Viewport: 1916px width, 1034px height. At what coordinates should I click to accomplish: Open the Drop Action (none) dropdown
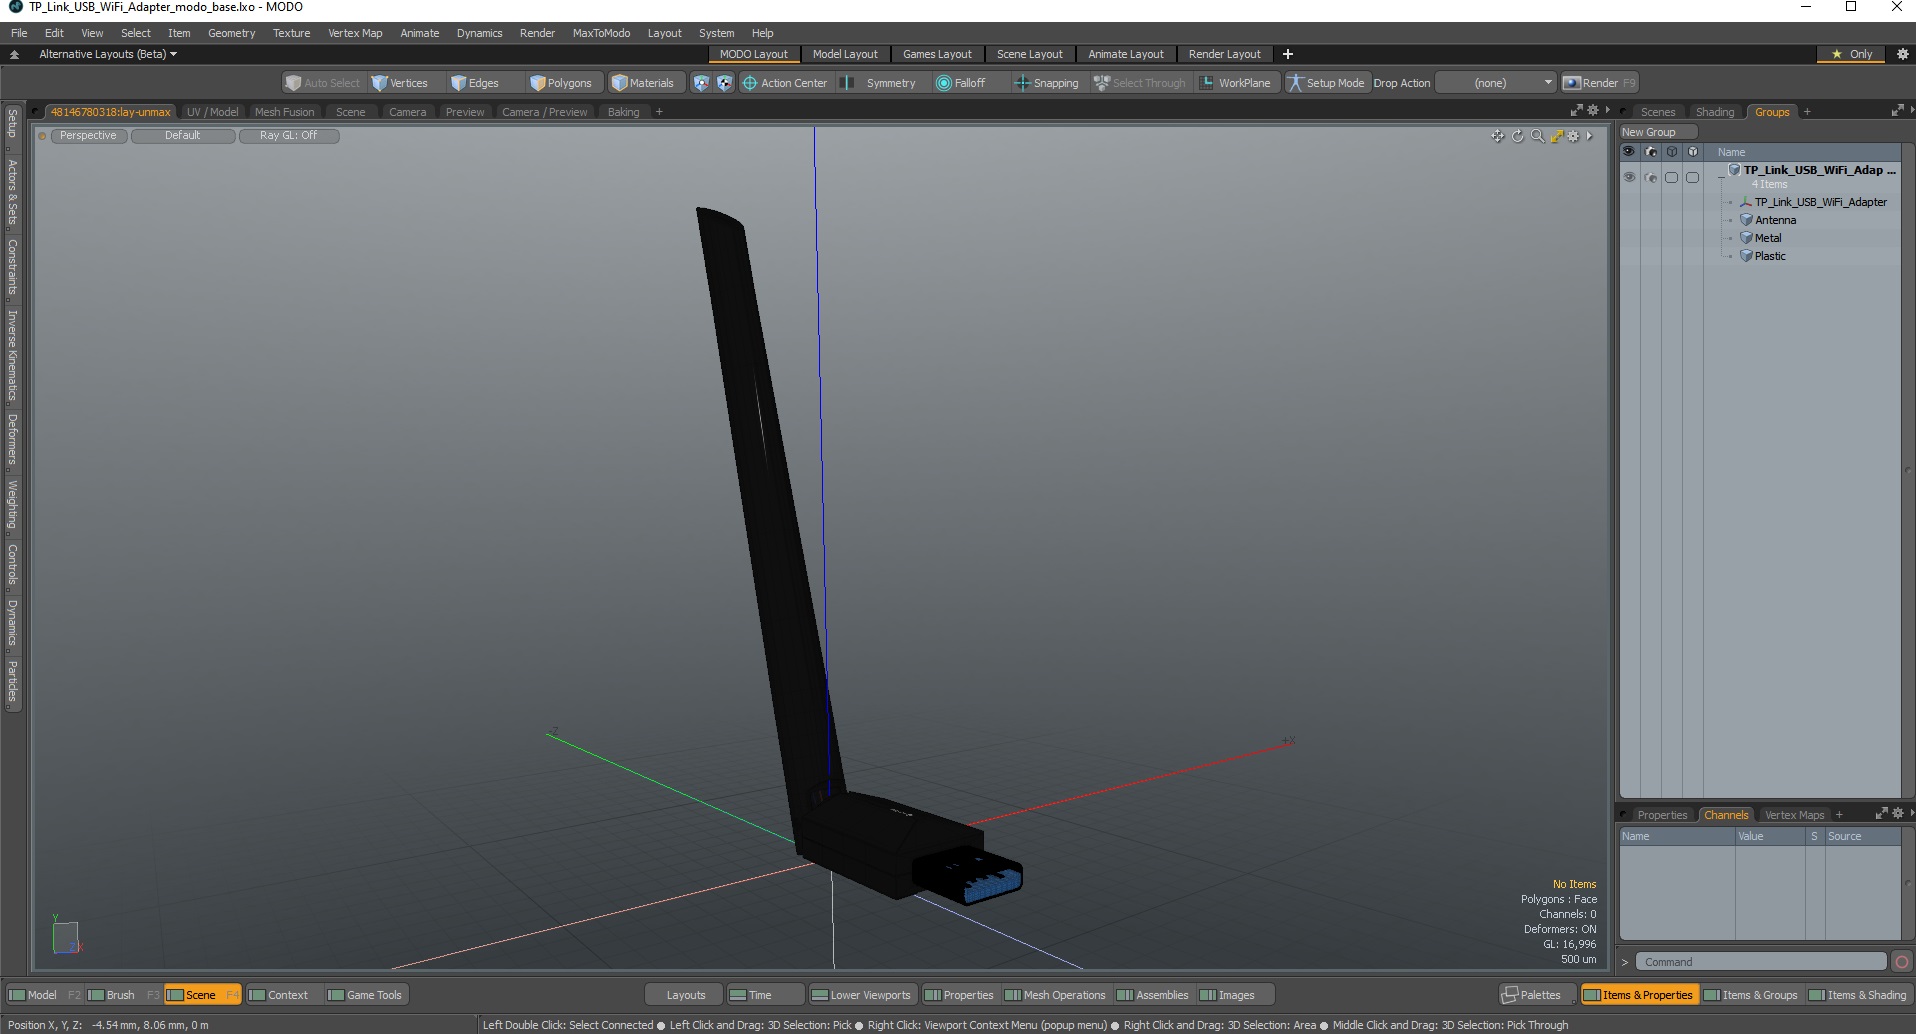coord(1496,83)
